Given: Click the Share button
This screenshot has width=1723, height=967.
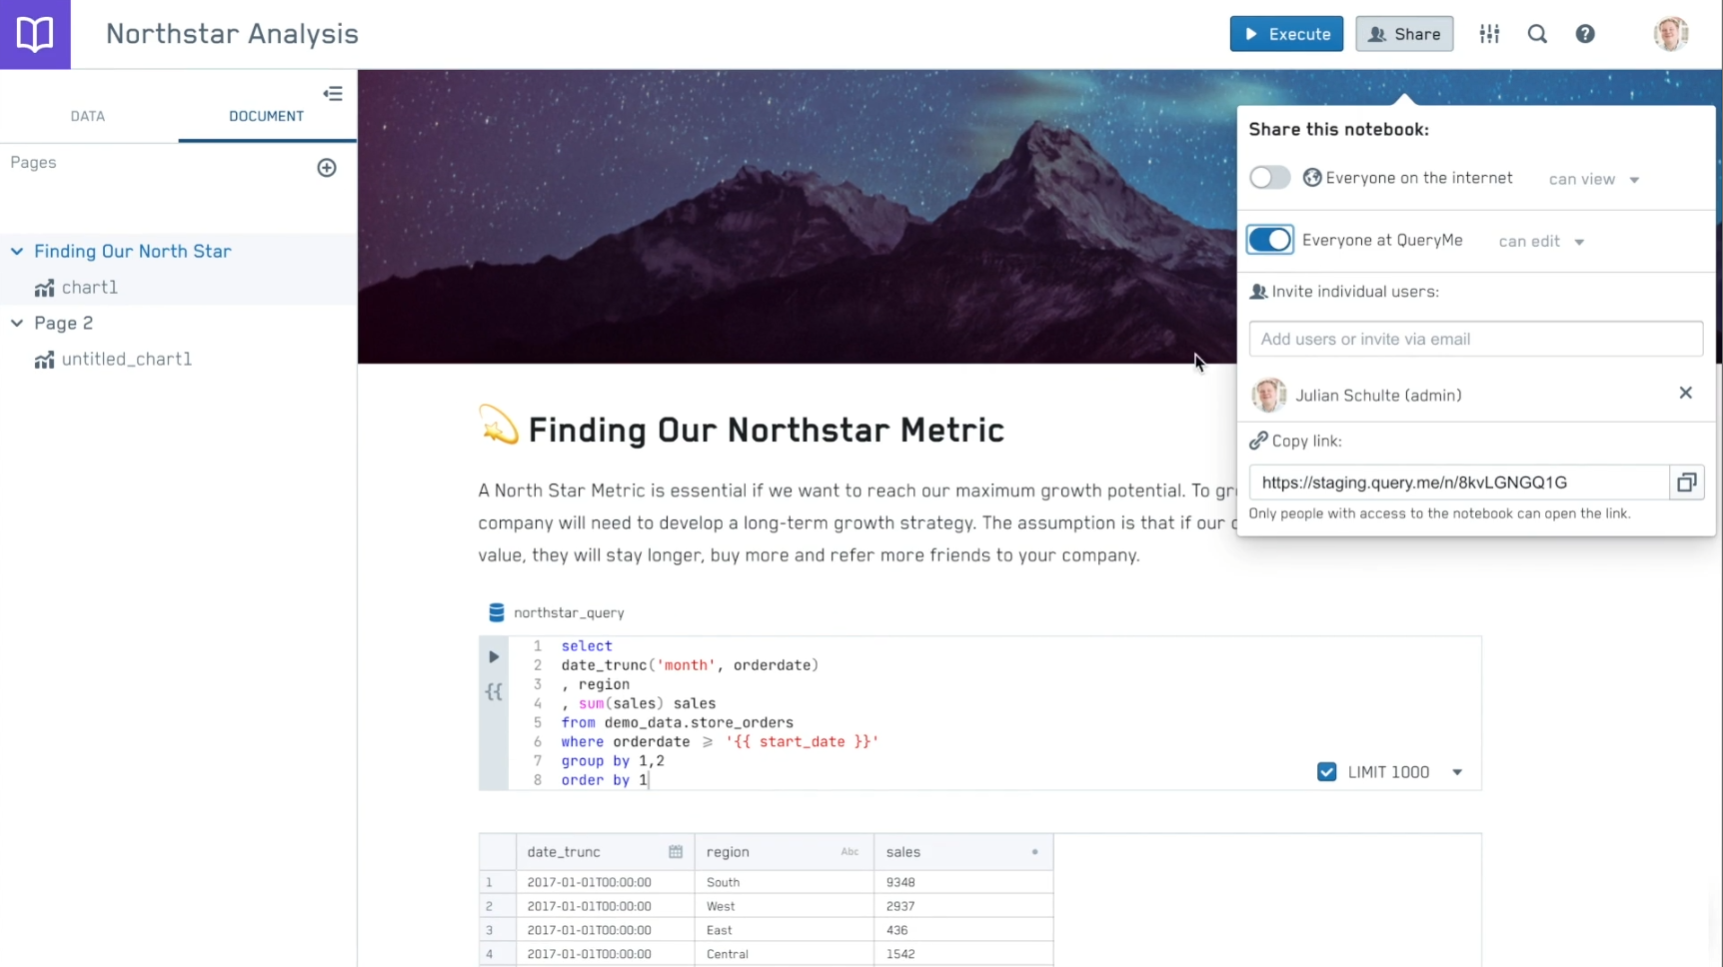Looking at the screenshot, I should (x=1404, y=34).
